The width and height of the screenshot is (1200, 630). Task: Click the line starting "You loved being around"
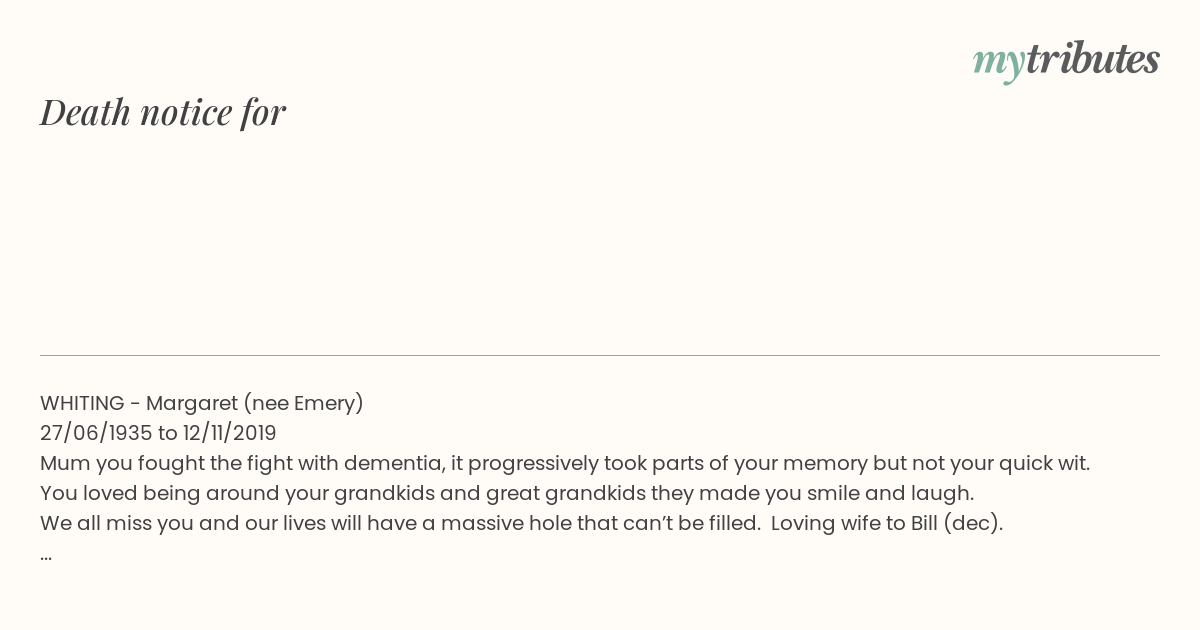(x=507, y=493)
